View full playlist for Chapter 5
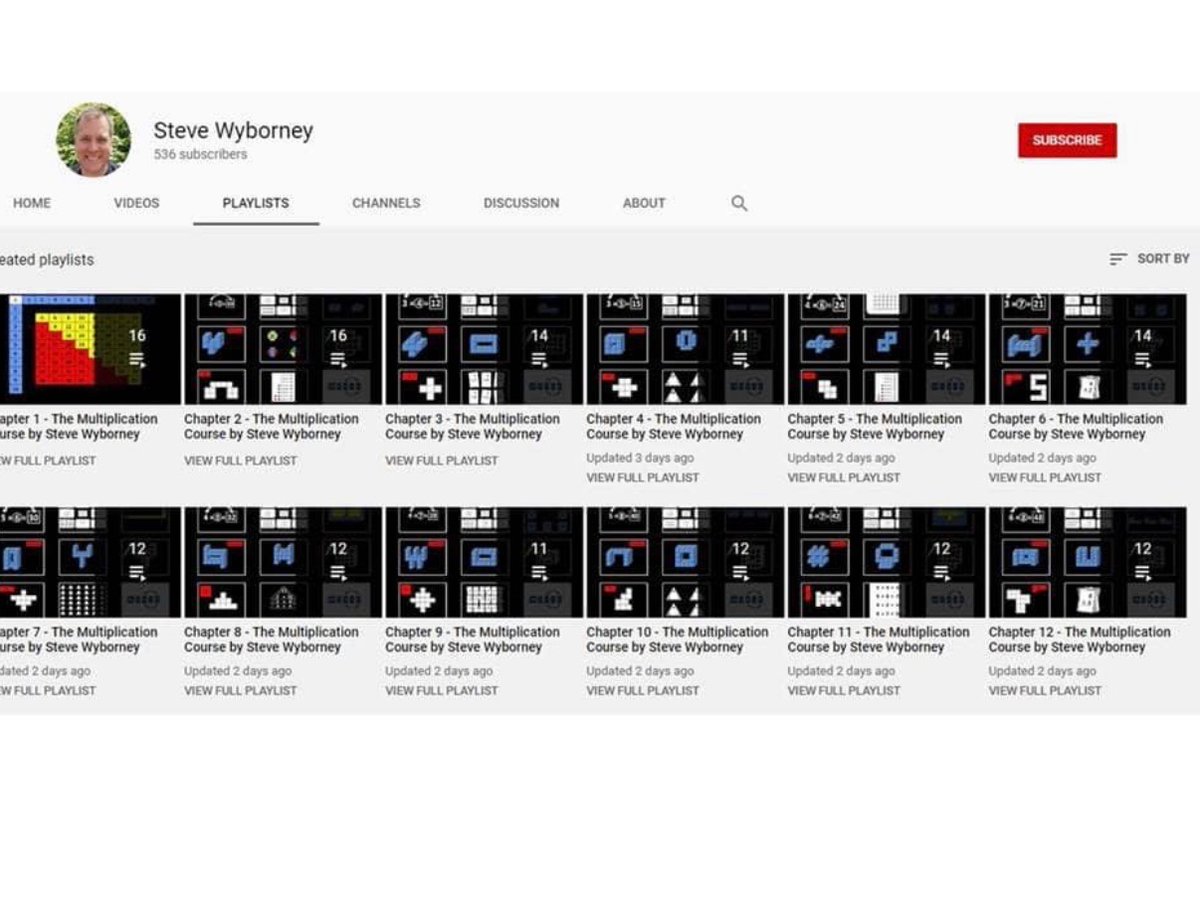 844,478
